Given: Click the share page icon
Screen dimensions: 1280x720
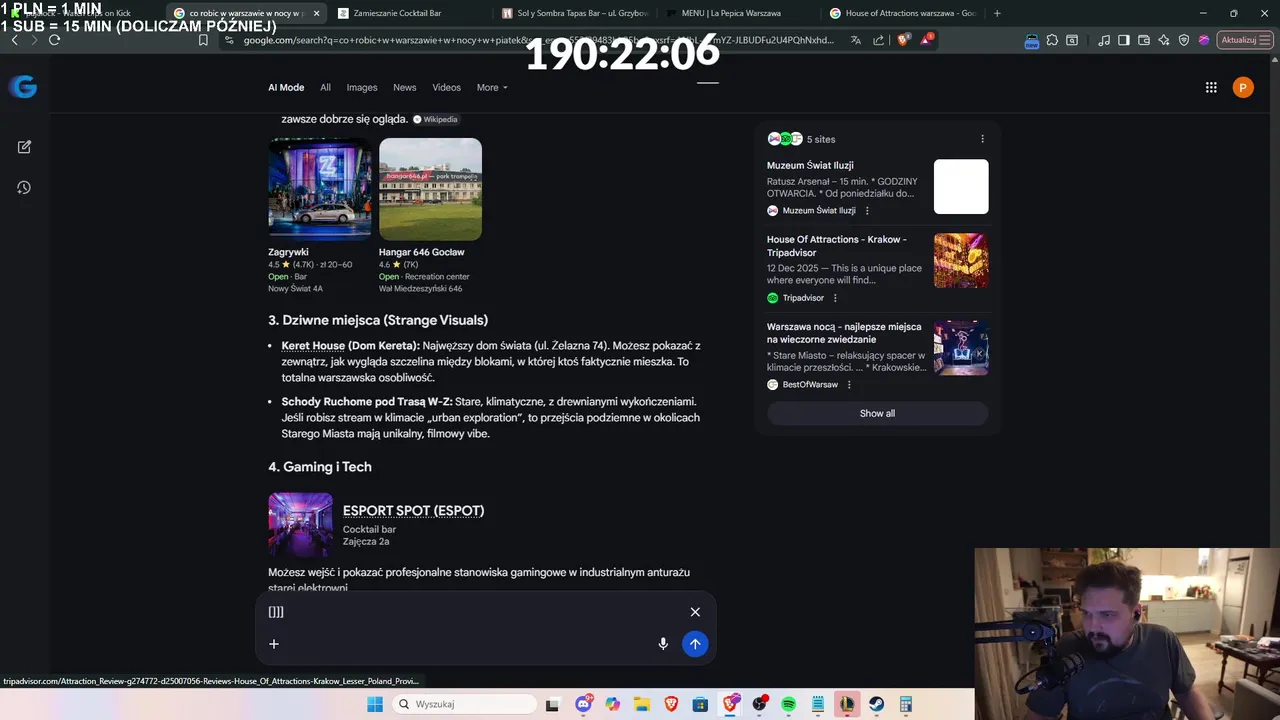Looking at the screenshot, I should 879,40.
